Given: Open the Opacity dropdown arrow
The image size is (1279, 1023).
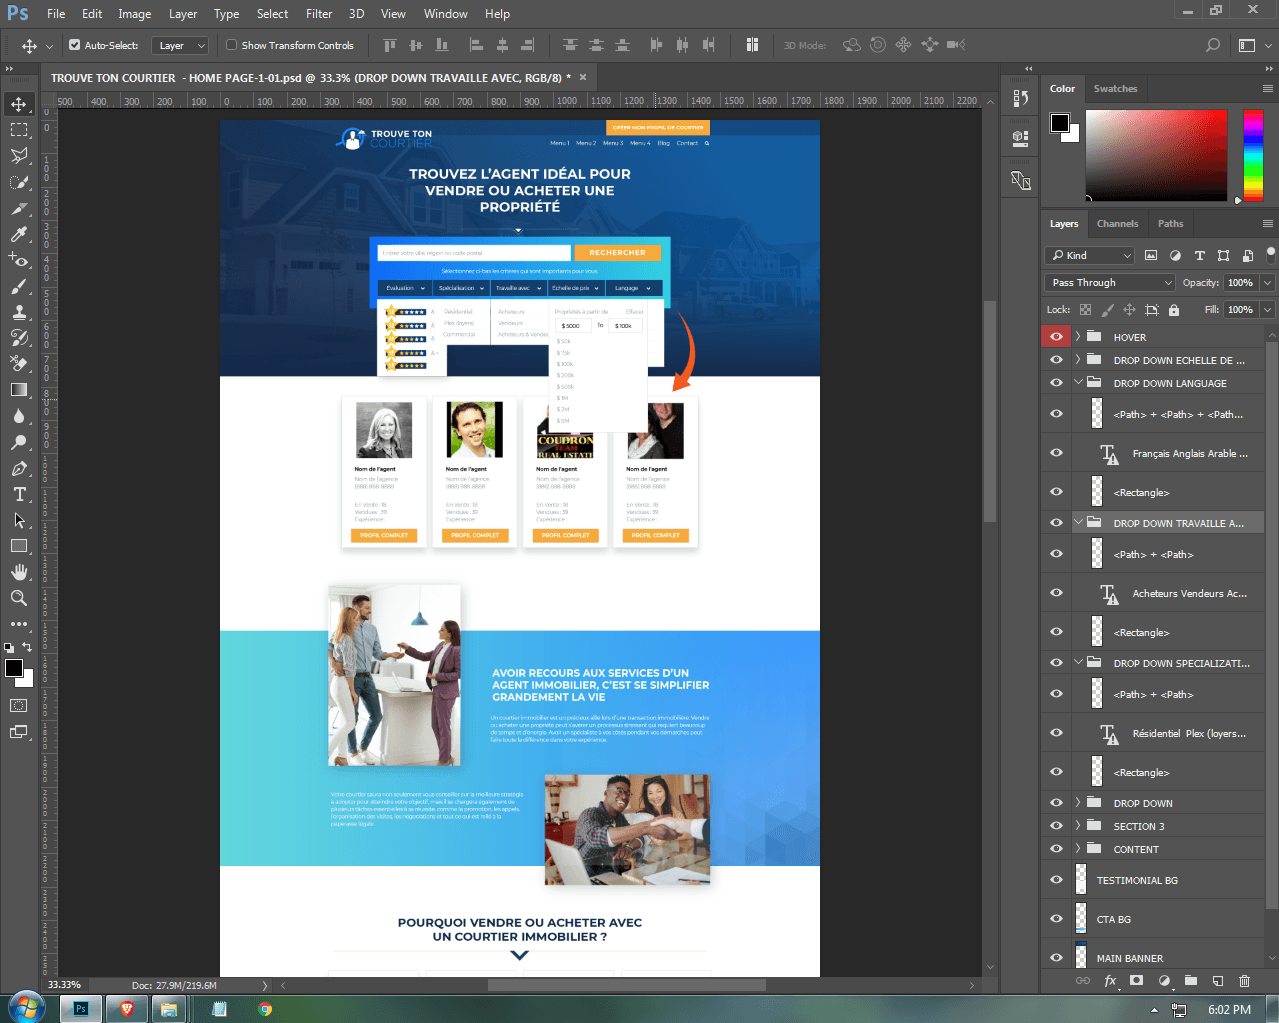Looking at the screenshot, I should pos(1268,283).
